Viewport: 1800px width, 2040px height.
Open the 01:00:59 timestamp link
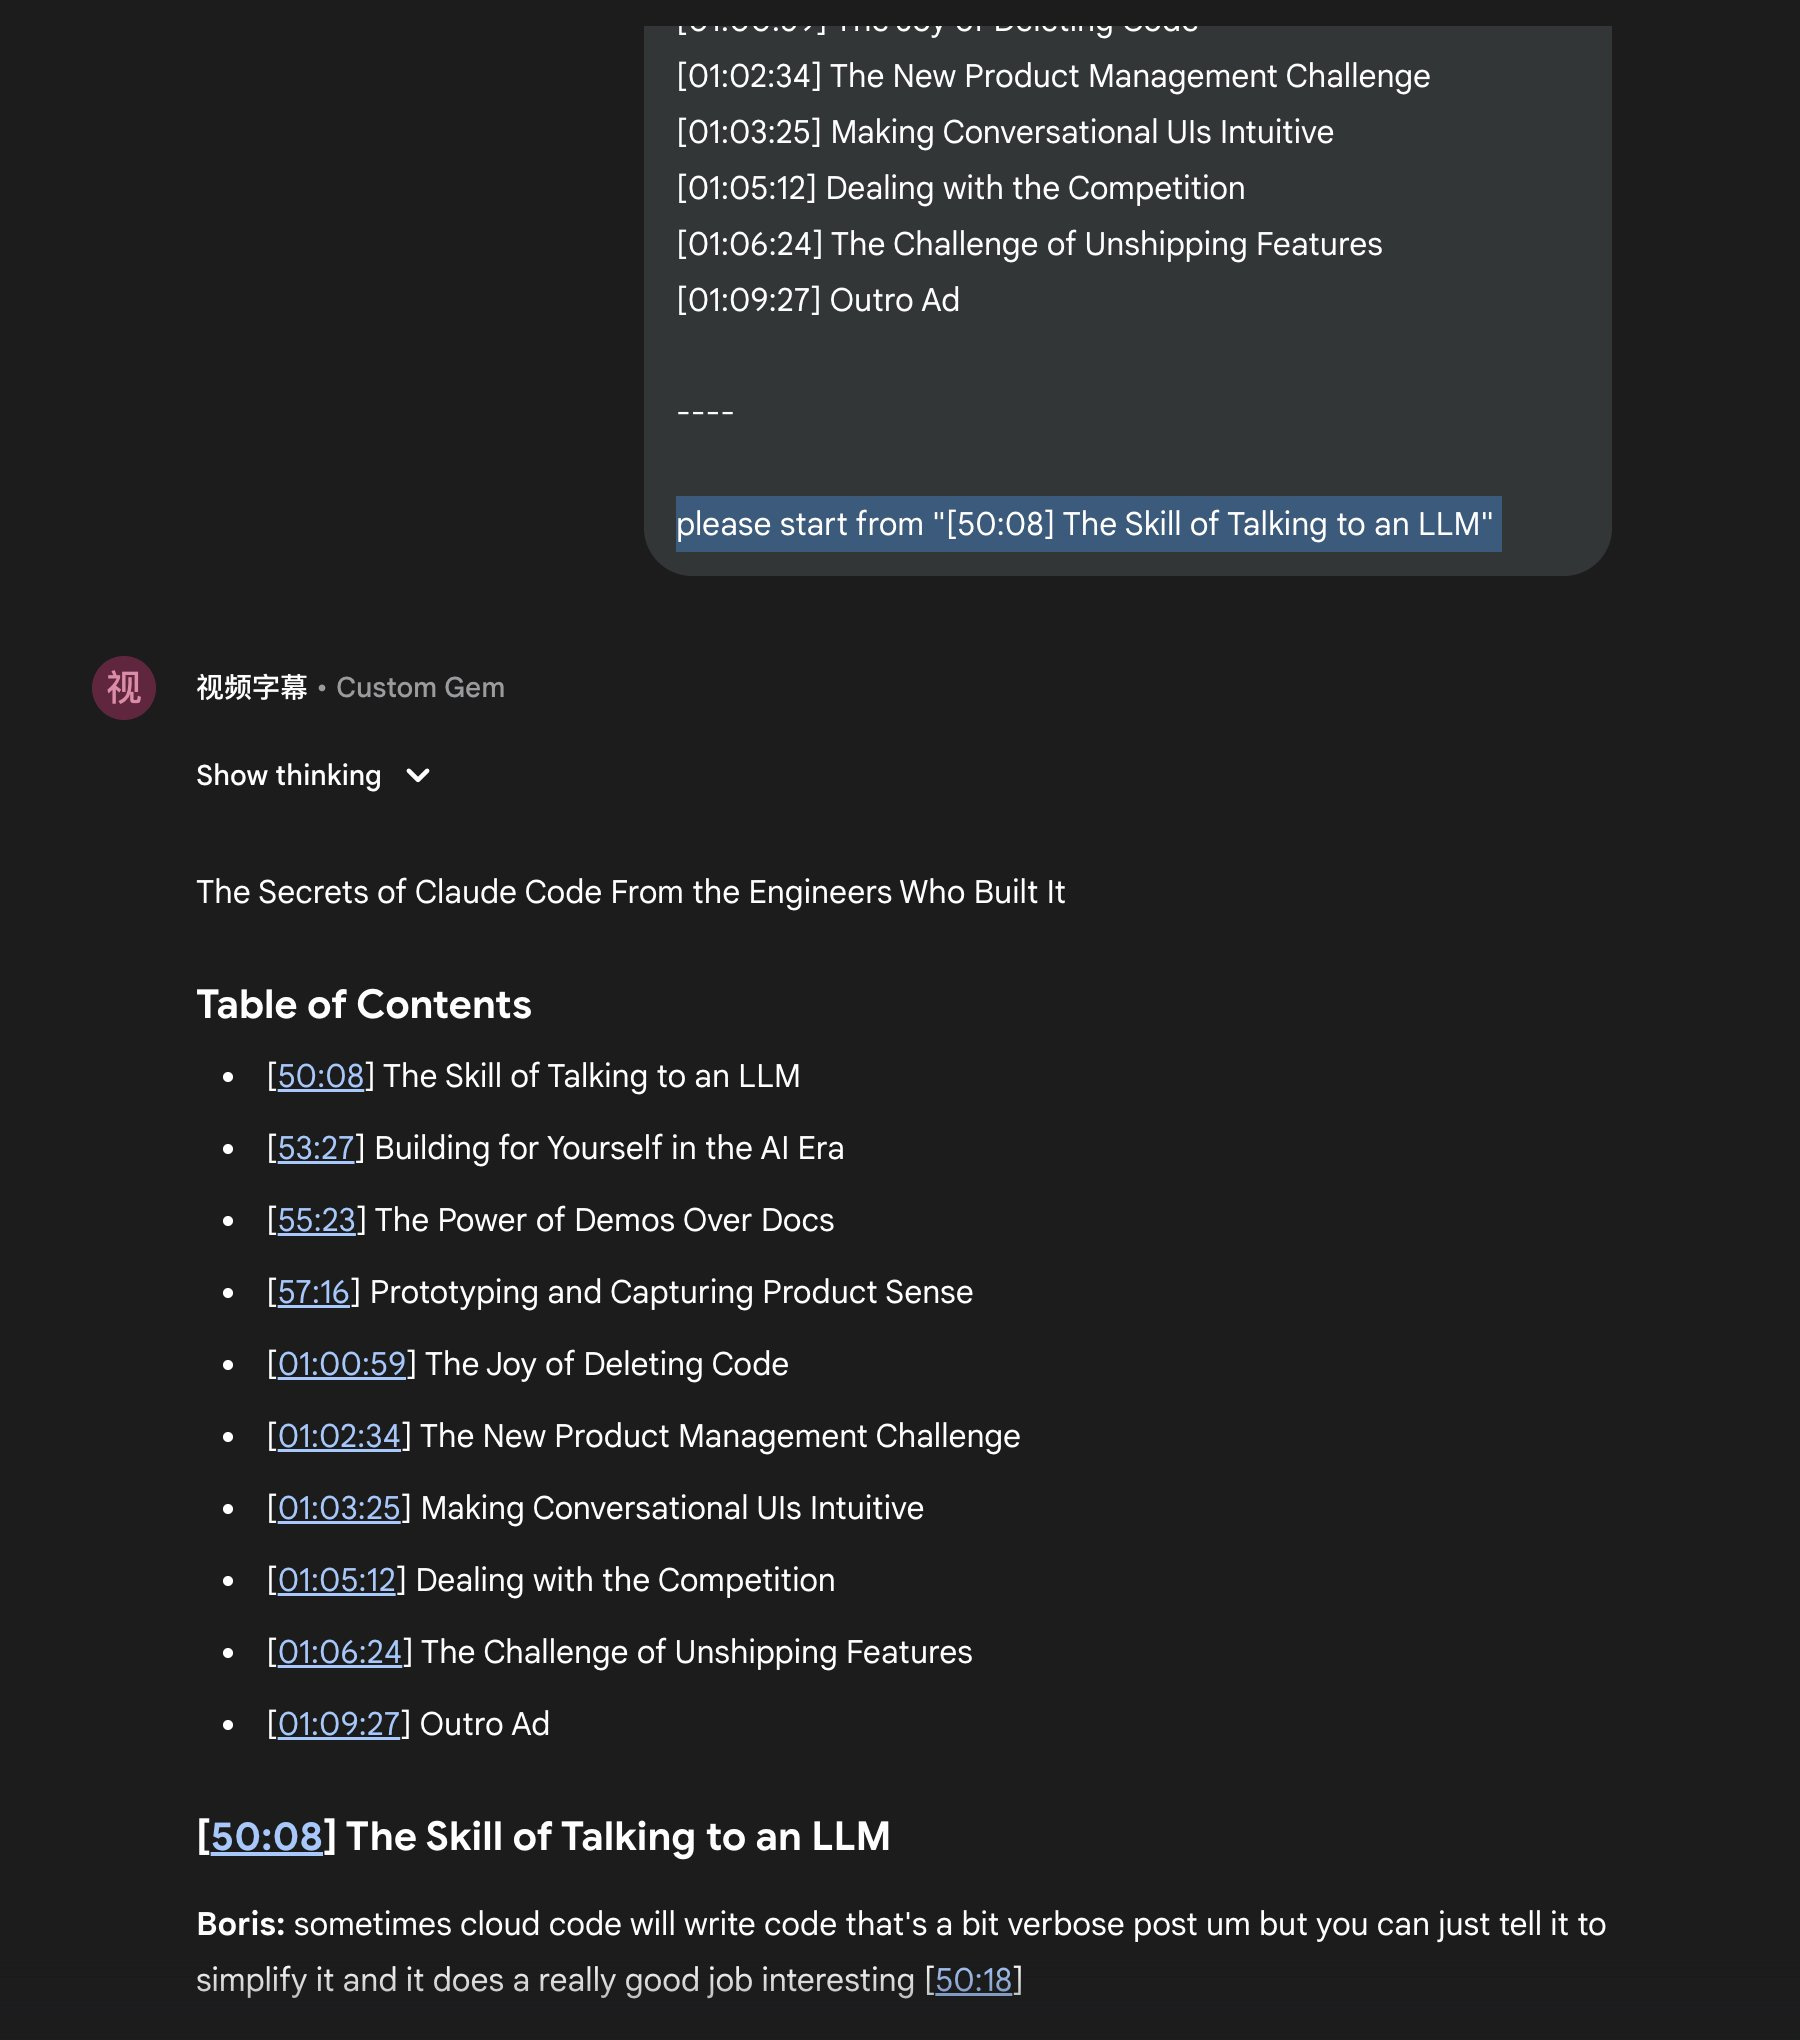coord(341,1364)
